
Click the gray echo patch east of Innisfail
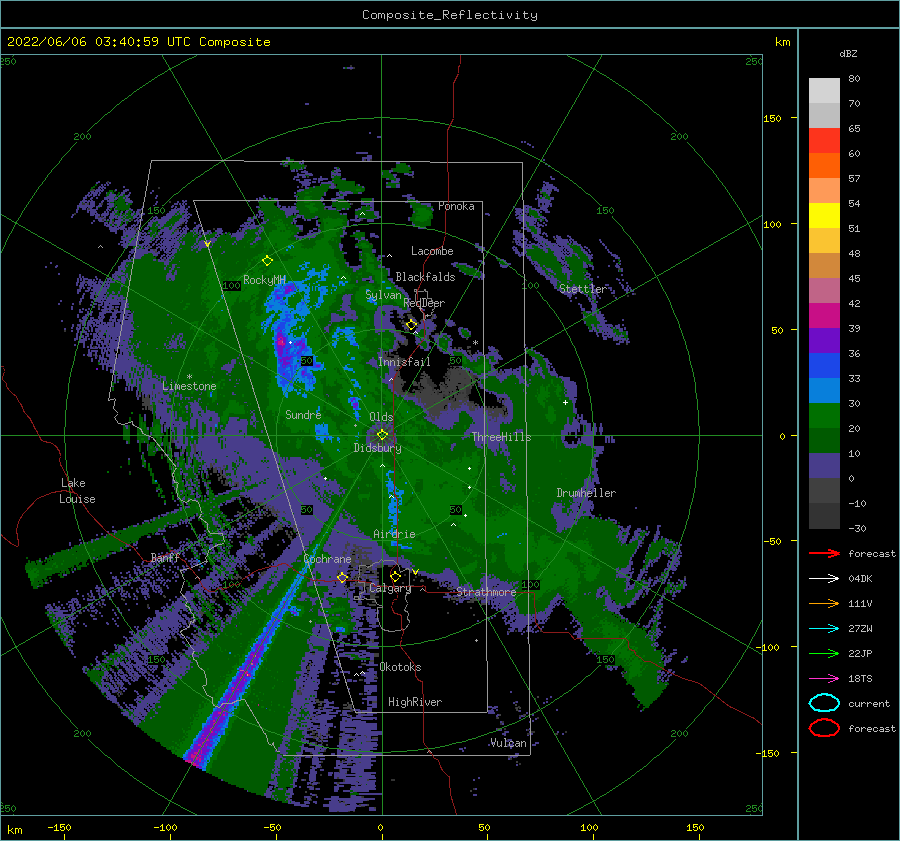[x=451, y=387]
